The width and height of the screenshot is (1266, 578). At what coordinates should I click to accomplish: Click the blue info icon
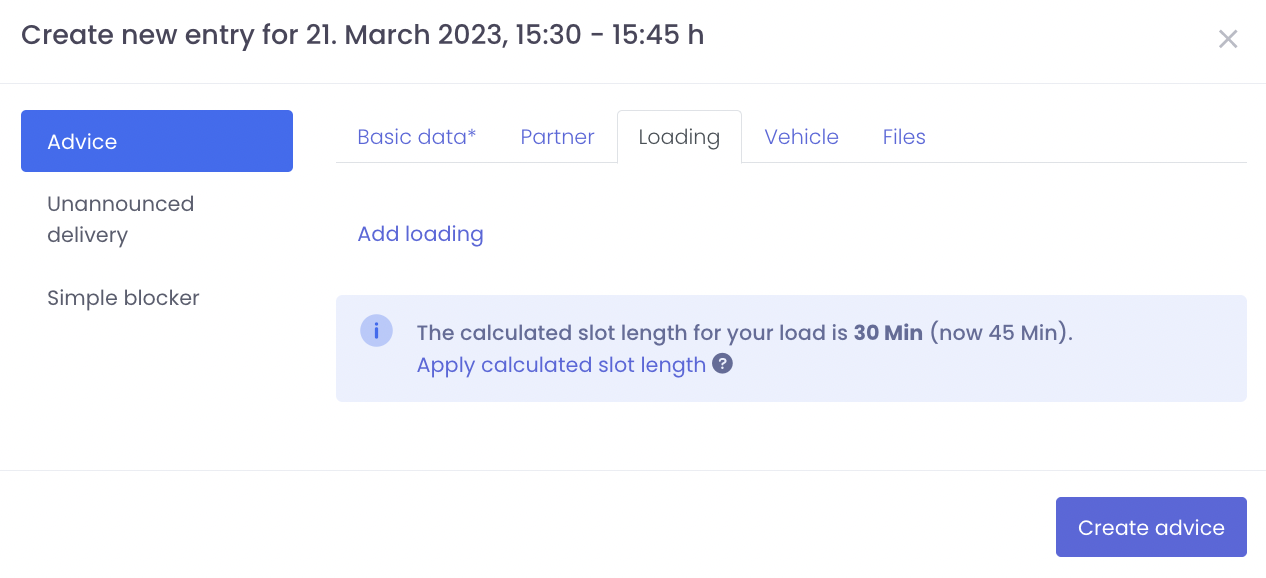pyautogui.click(x=376, y=331)
